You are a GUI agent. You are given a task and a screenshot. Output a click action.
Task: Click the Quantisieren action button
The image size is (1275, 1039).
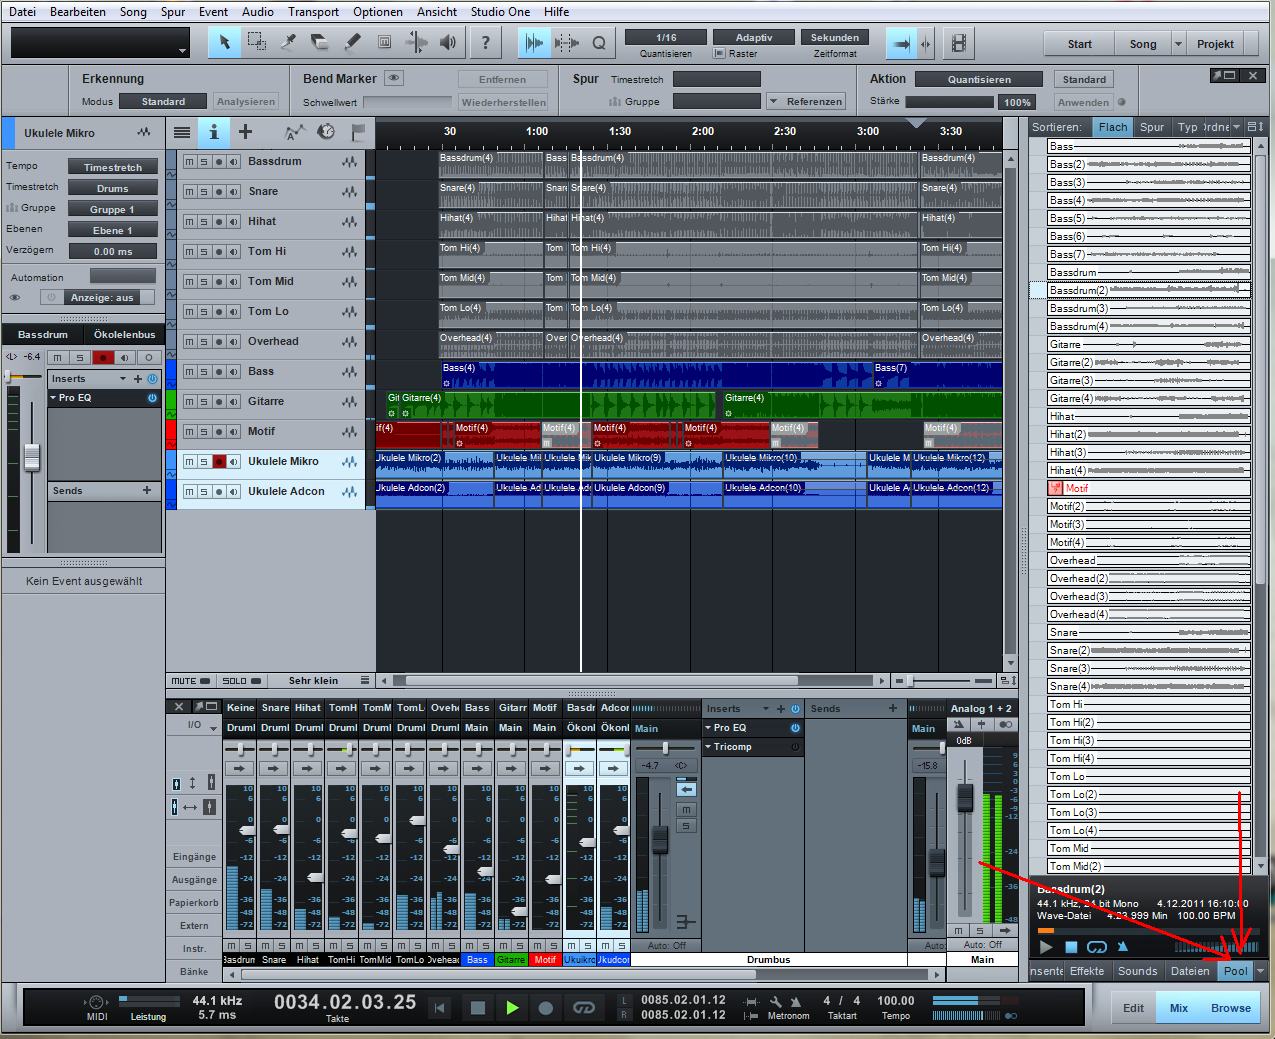pos(979,79)
